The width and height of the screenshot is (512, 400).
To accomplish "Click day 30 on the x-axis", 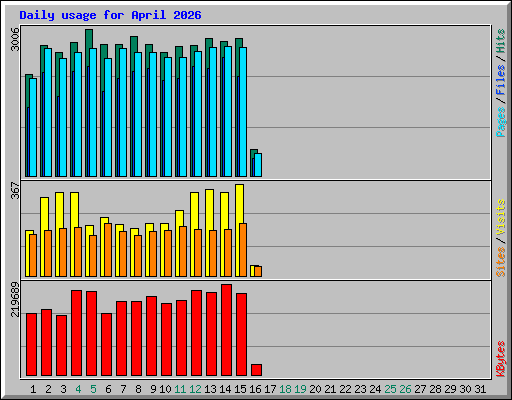I will [x=465, y=389].
